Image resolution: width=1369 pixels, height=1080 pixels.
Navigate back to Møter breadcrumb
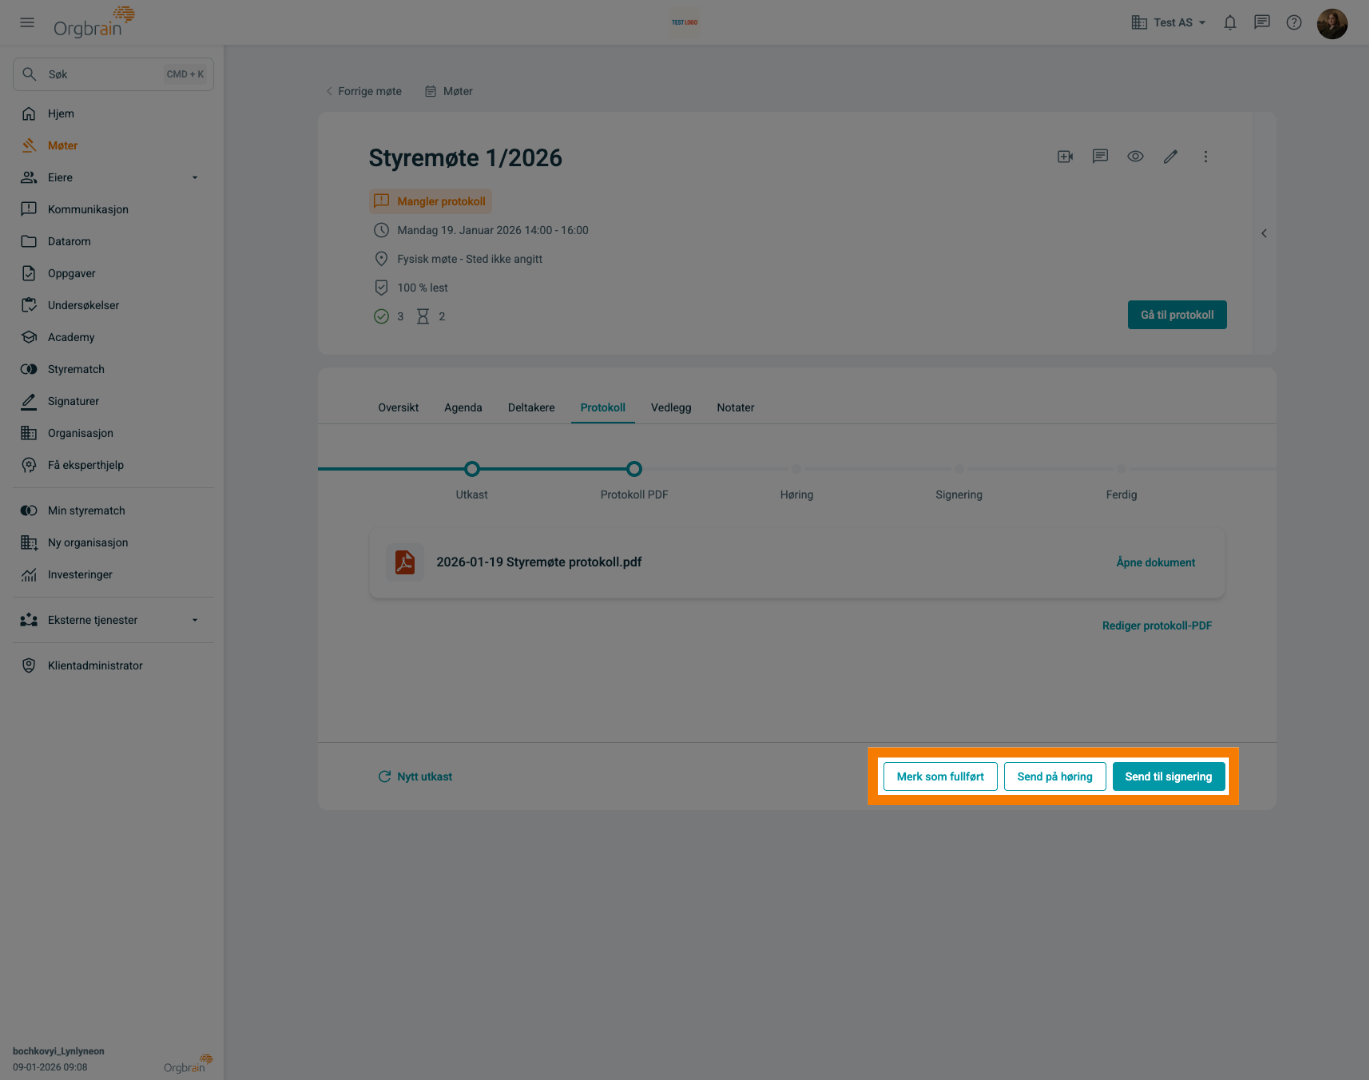pyautogui.click(x=449, y=91)
